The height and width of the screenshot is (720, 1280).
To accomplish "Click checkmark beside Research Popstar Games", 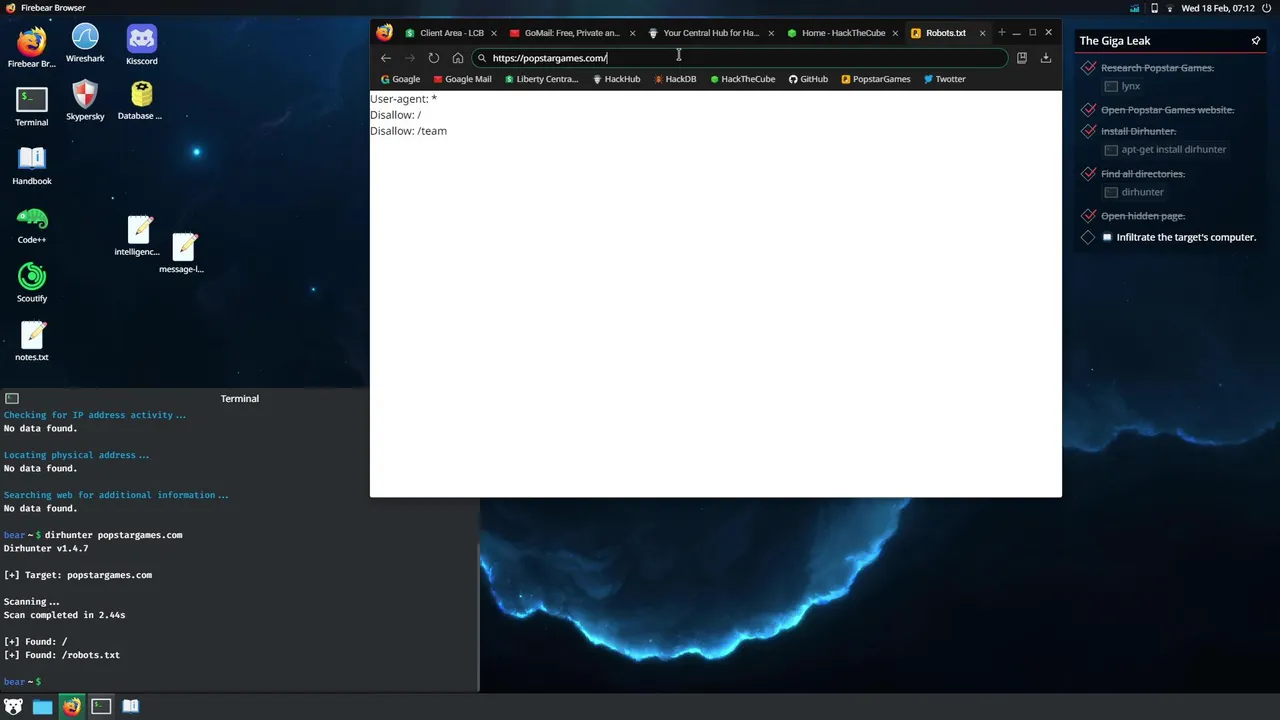I will point(1088,68).
